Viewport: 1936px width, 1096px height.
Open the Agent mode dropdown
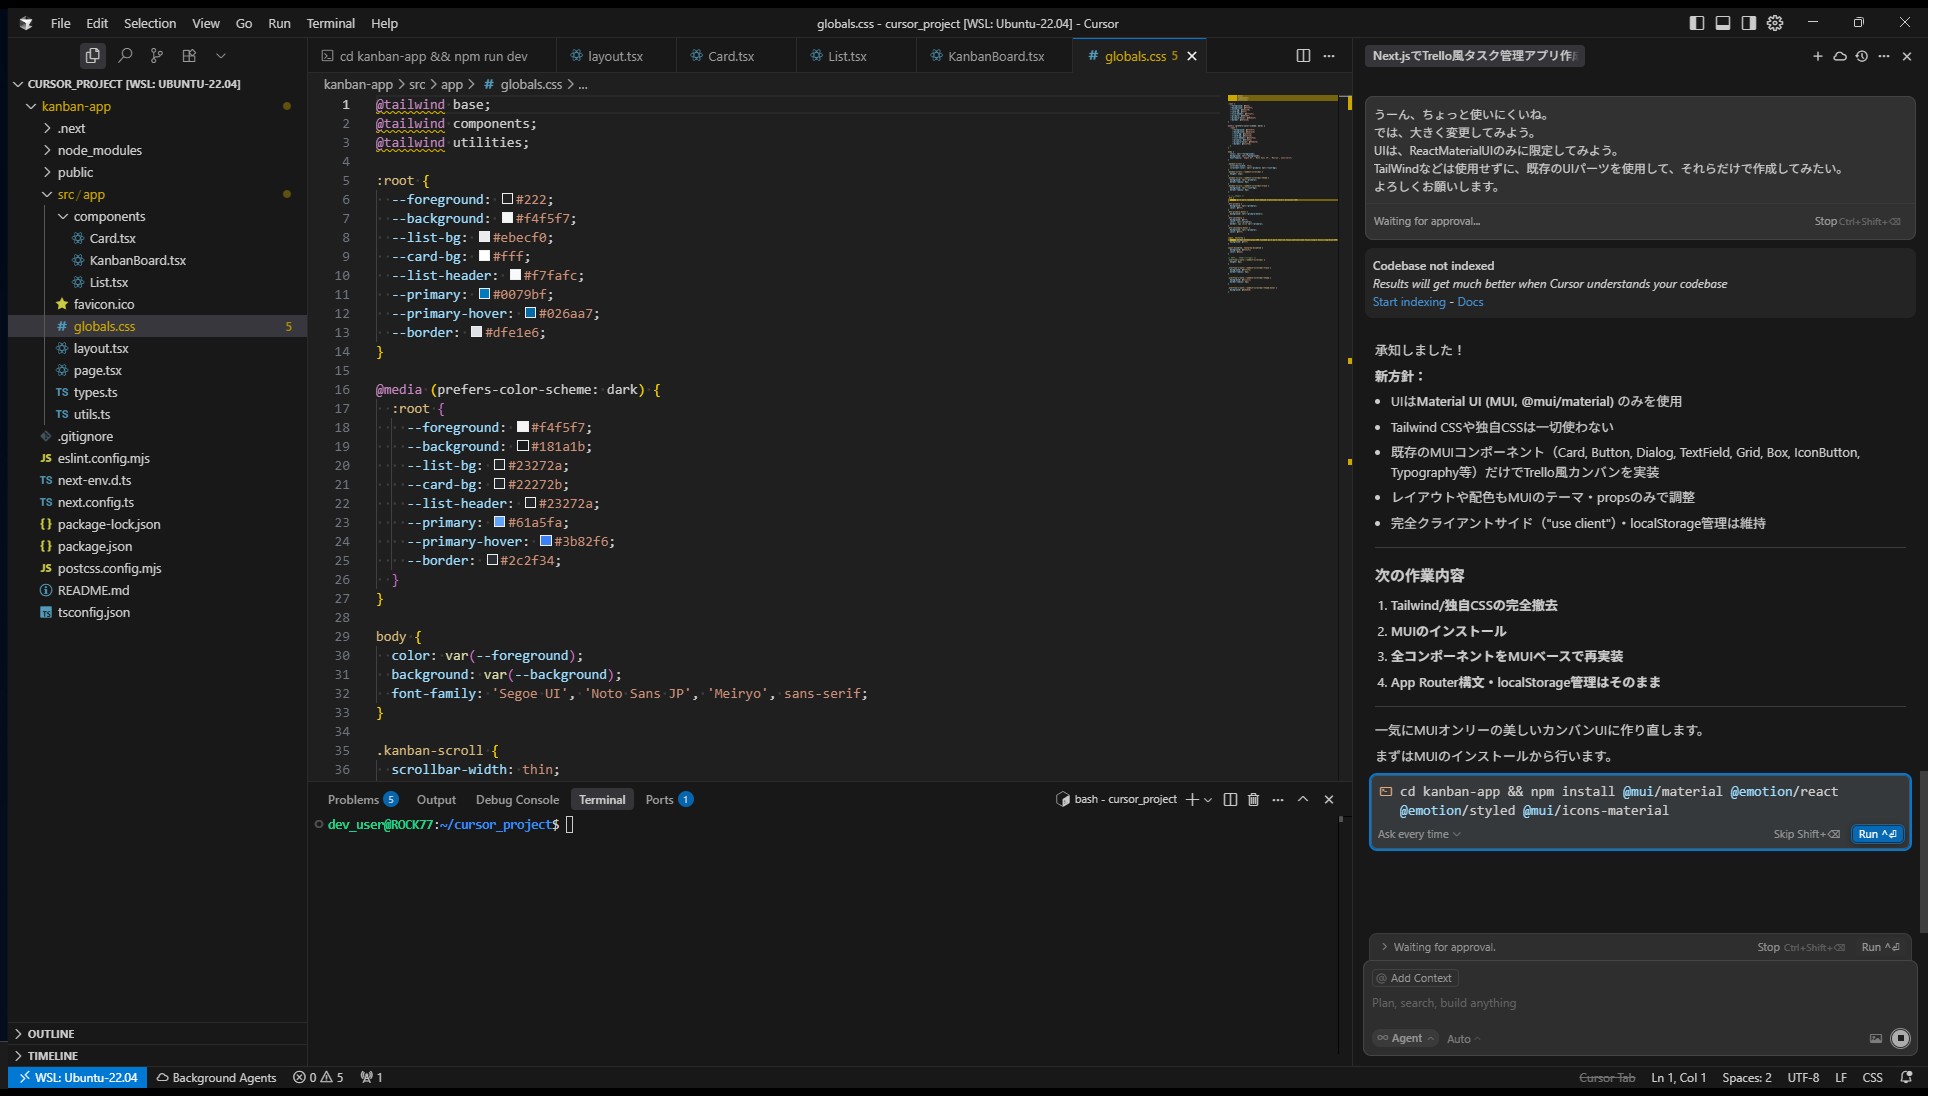[1405, 1038]
